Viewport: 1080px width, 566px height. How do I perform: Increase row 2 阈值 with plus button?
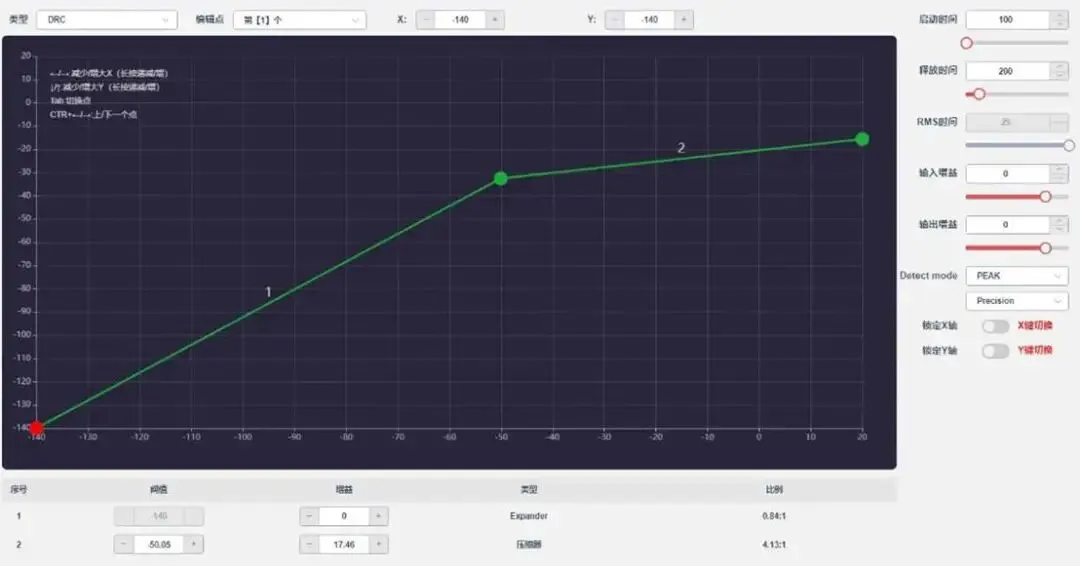coord(194,545)
